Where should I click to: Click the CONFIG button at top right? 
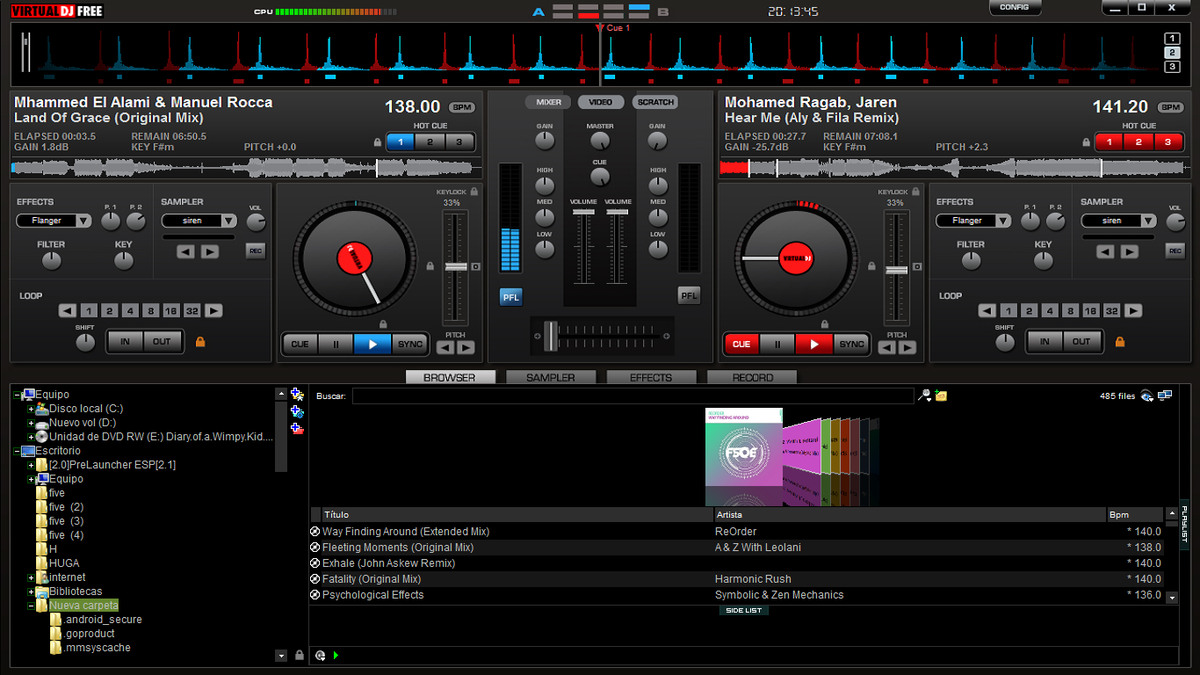point(1015,7)
